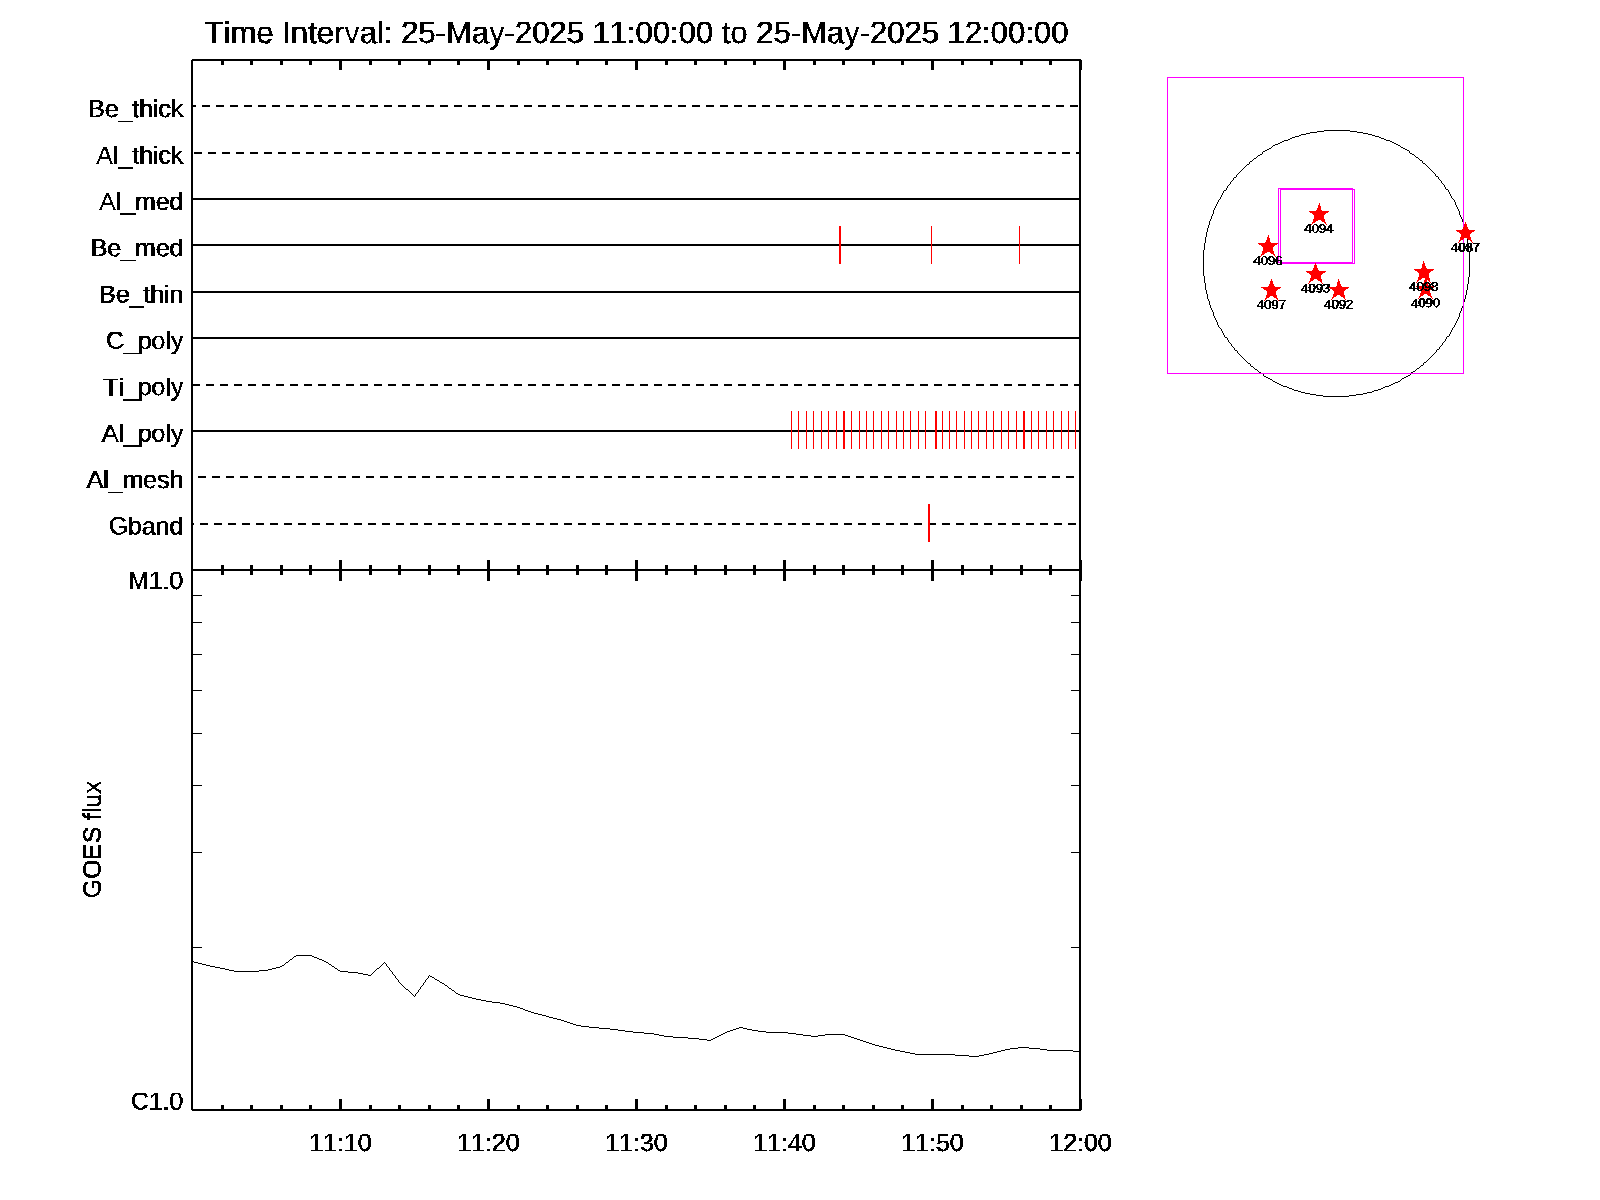Viewport: 1600px width, 1200px height.
Task: Click the red star for region 4094
Action: pyautogui.click(x=1319, y=214)
